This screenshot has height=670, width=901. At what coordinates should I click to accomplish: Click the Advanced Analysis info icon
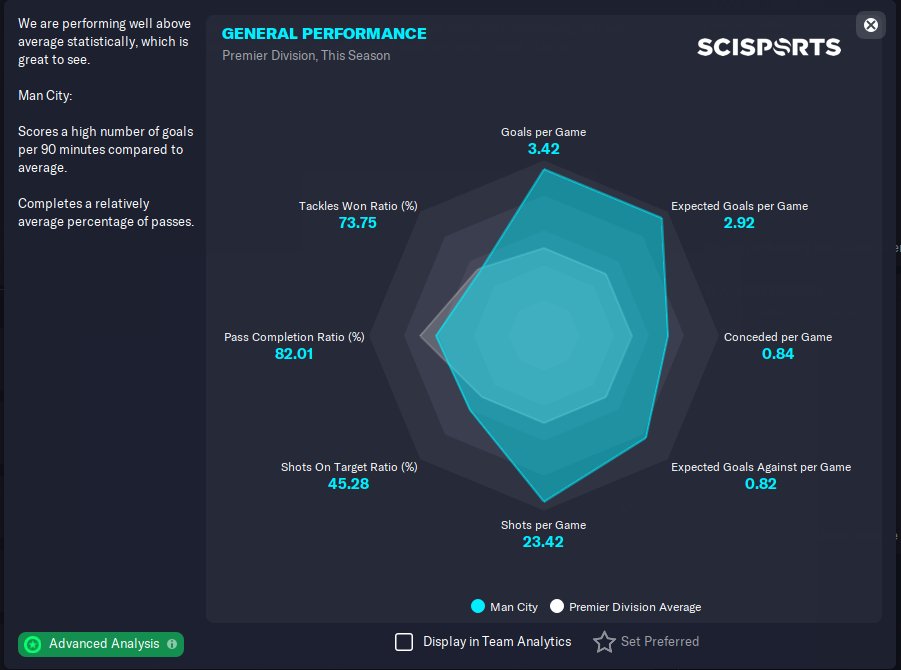click(172, 644)
